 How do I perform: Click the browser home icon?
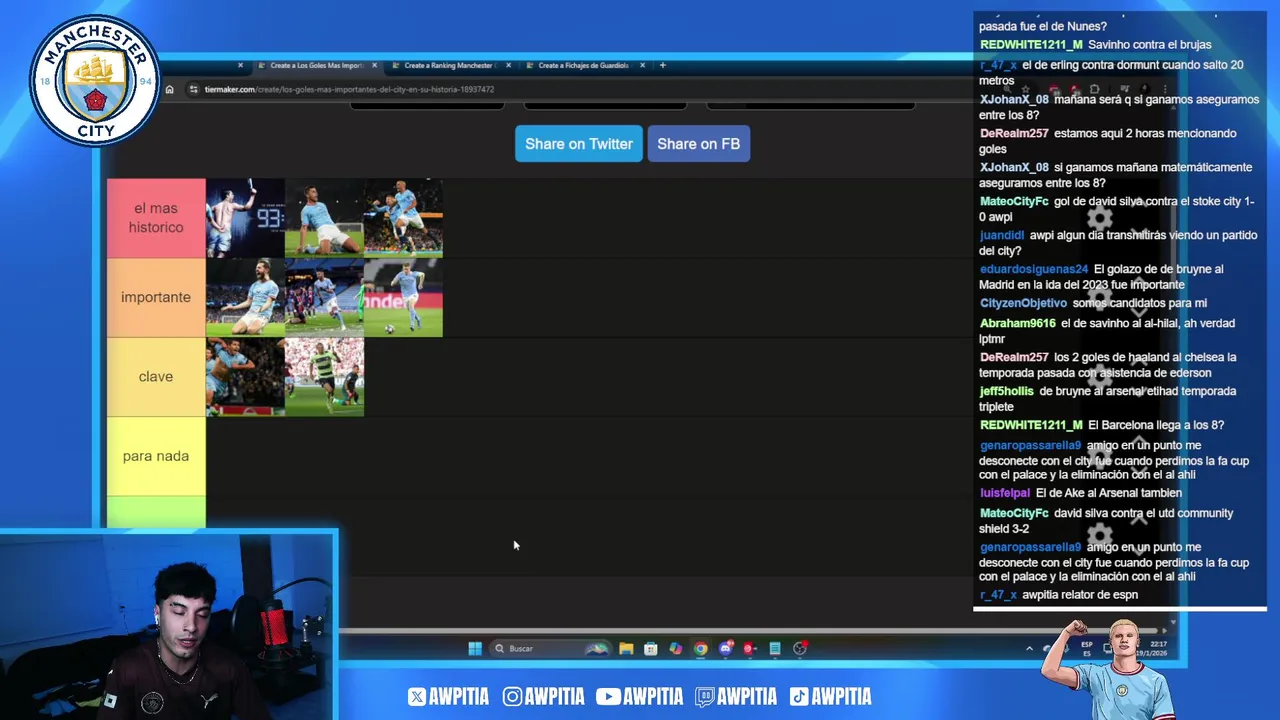(169, 89)
